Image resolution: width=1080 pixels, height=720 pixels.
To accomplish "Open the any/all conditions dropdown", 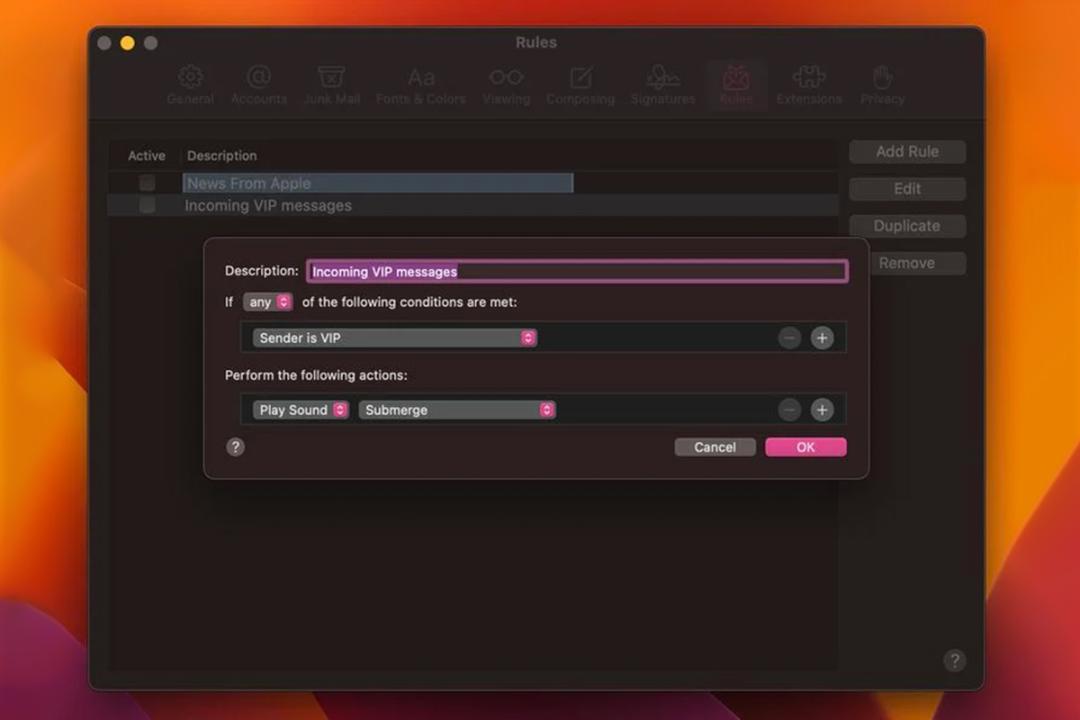I will click(x=268, y=302).
